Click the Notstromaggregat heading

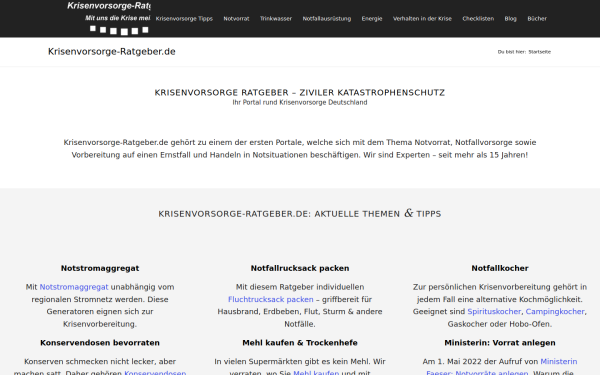point(100,268)
